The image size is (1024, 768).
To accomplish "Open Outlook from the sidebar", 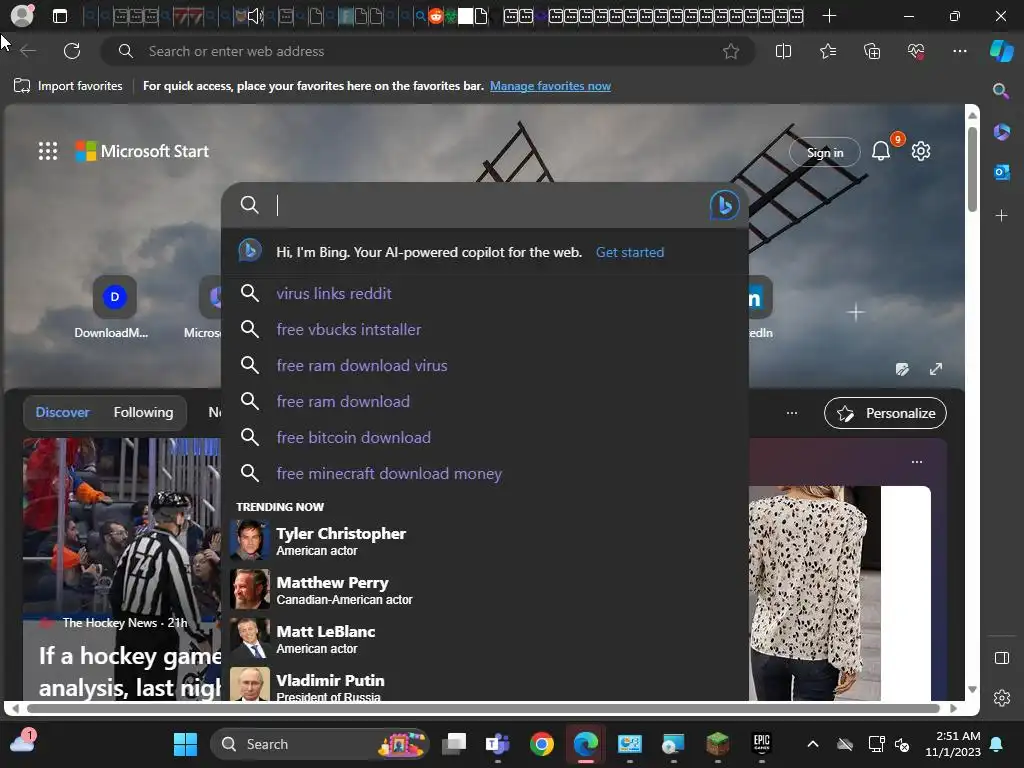I will 1001,172.
